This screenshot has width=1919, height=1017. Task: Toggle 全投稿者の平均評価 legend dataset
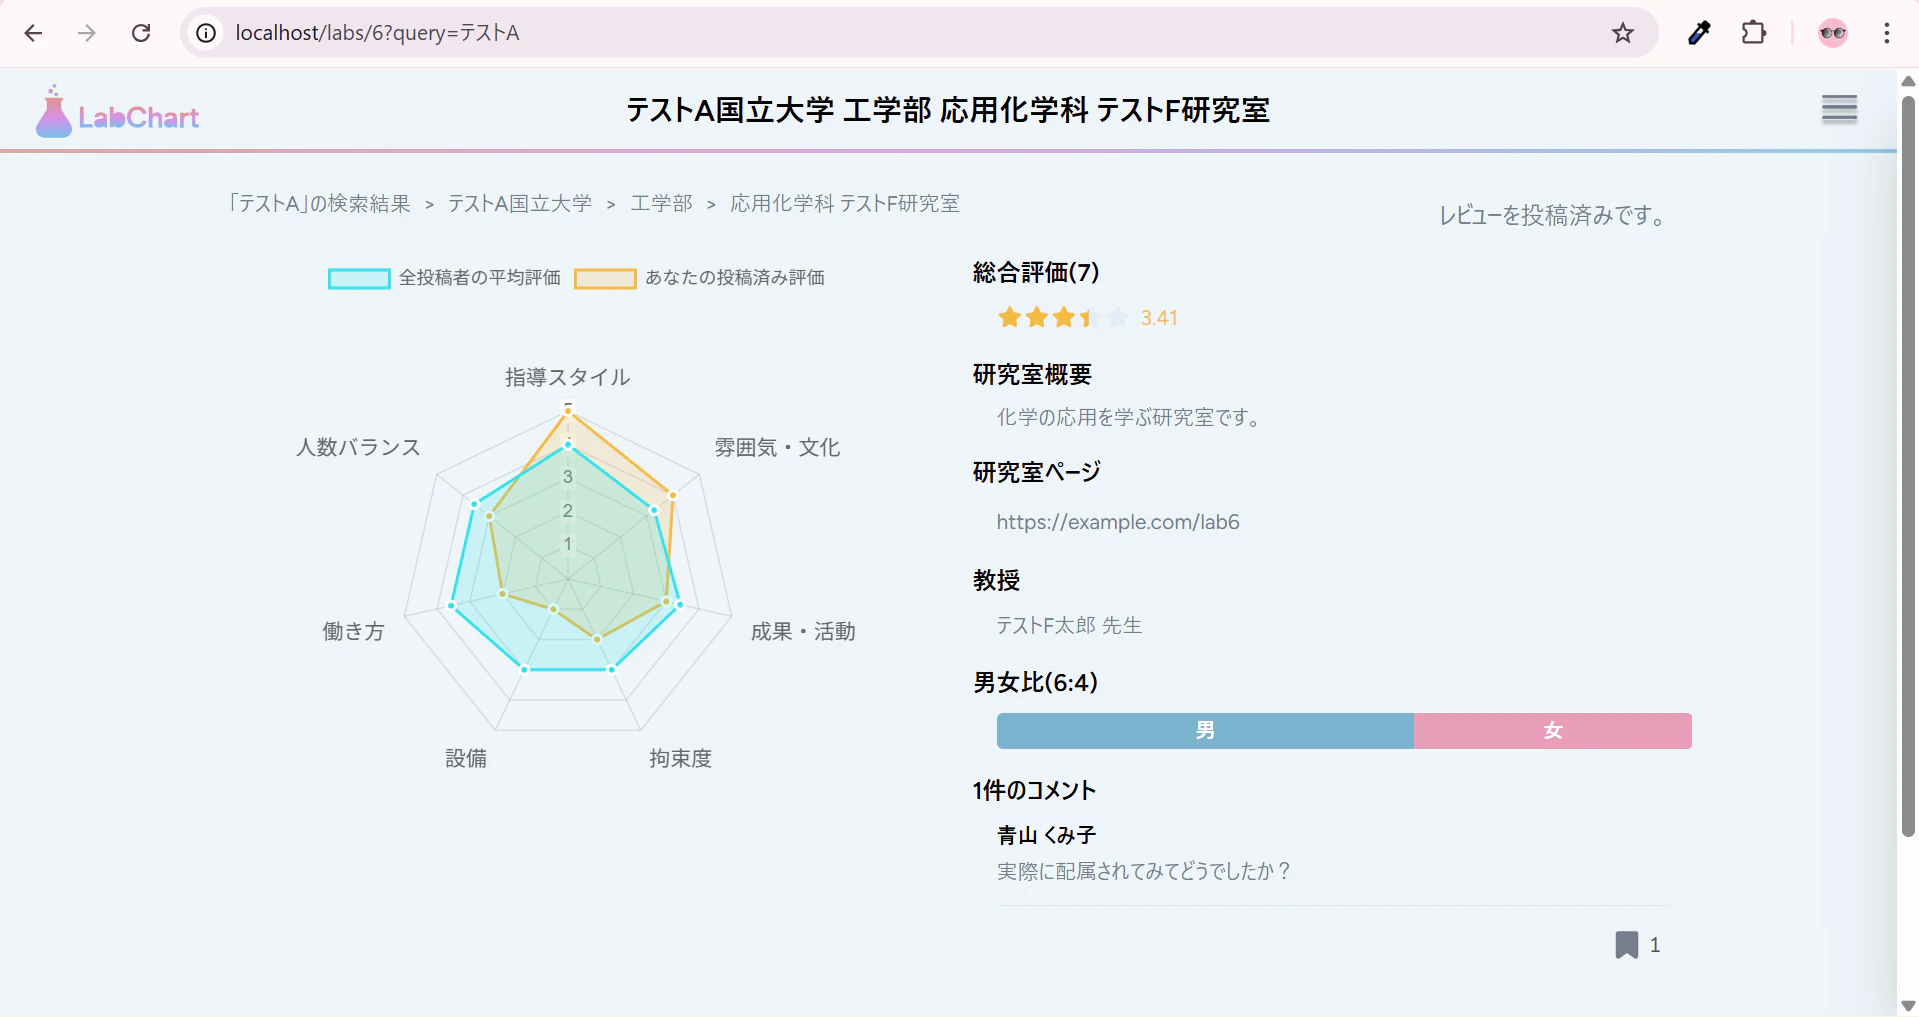pyautogui.click(x=445, y=278)
